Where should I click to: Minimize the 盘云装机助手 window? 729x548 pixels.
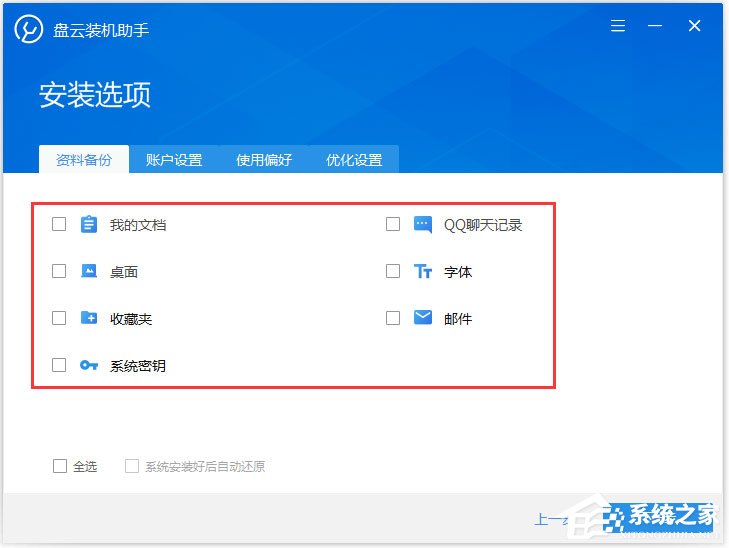click(x=656, y=26)
